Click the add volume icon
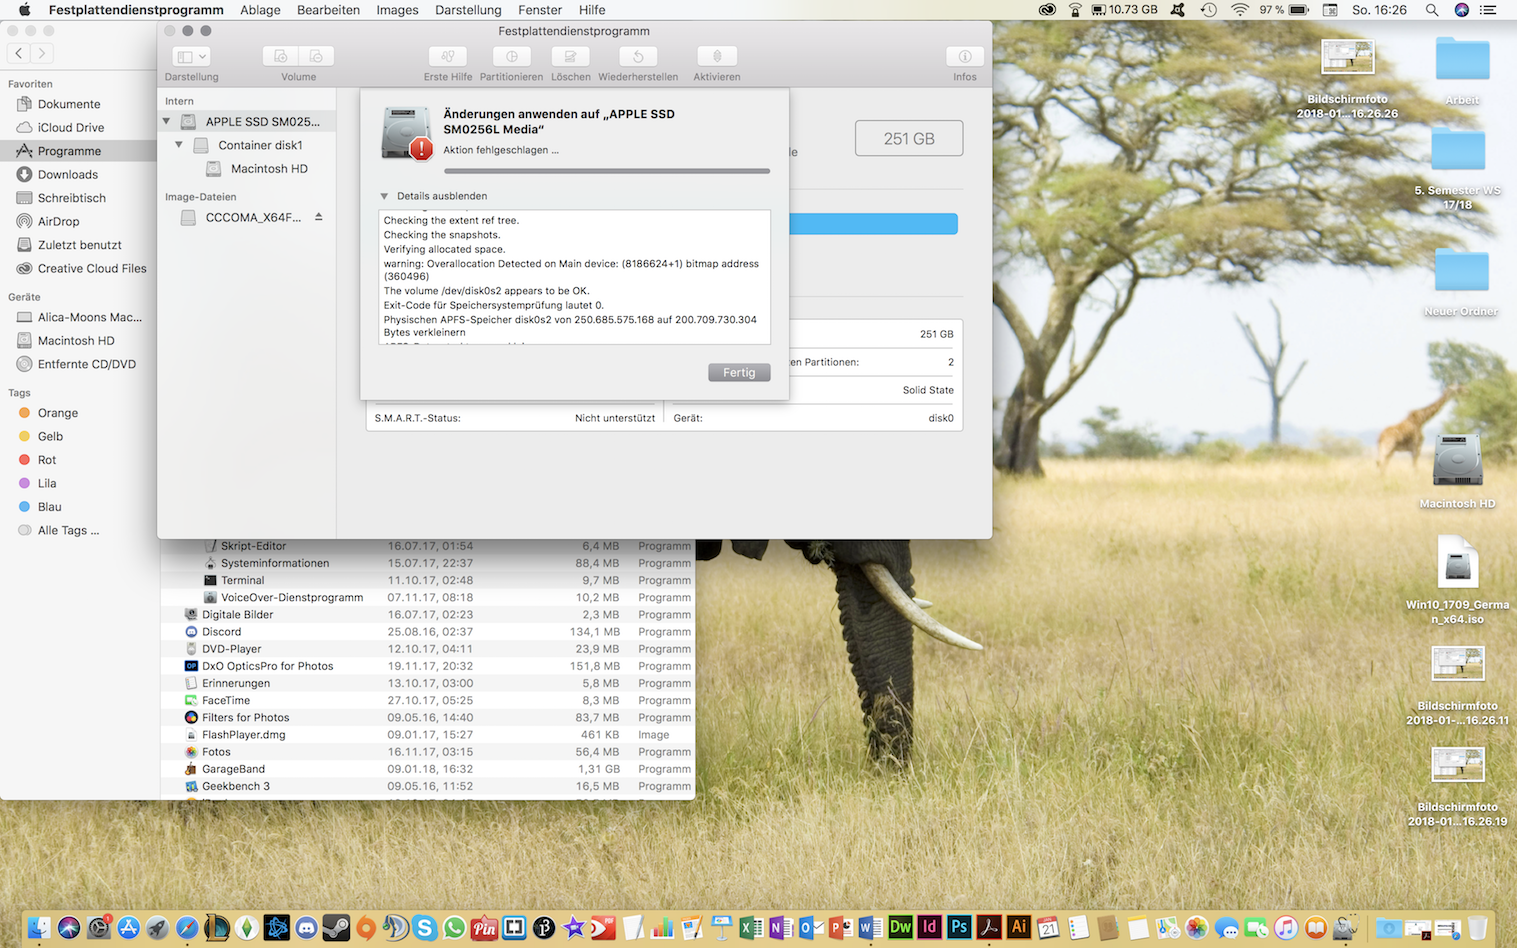The image size is (1517, 948). tap(281, 57)
